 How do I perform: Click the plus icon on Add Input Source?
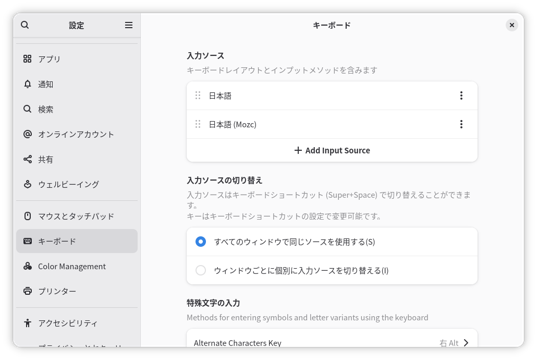pyautogui.click(x=298, y=150)
